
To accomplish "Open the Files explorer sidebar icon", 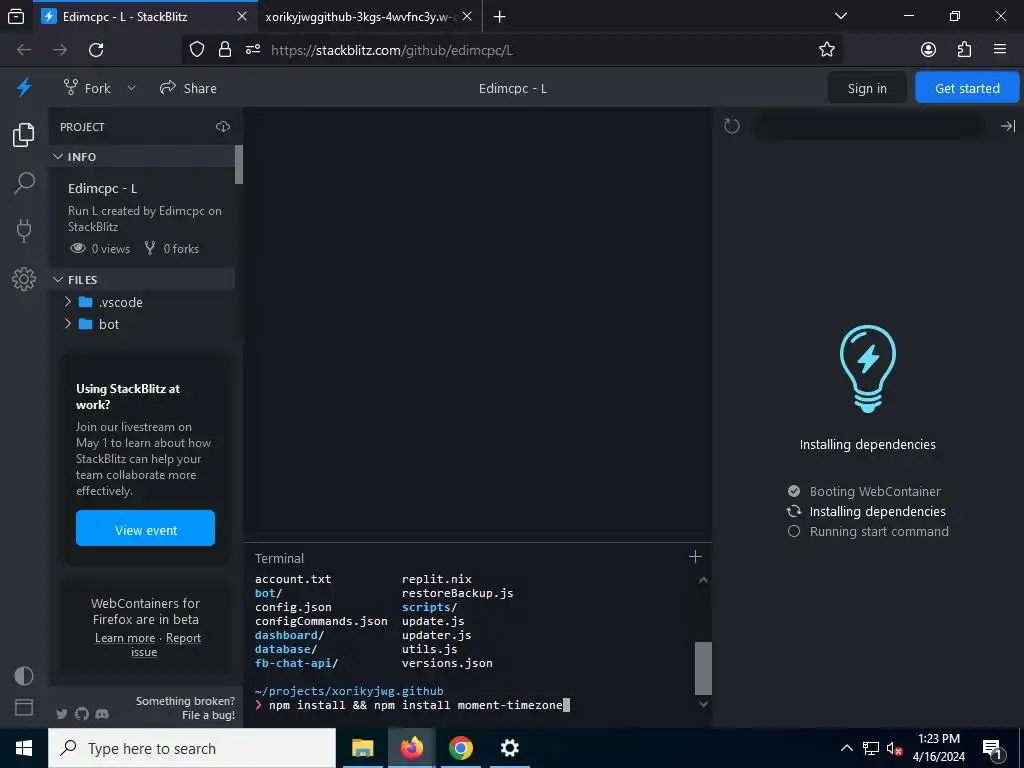I will [x=24, y=135].
